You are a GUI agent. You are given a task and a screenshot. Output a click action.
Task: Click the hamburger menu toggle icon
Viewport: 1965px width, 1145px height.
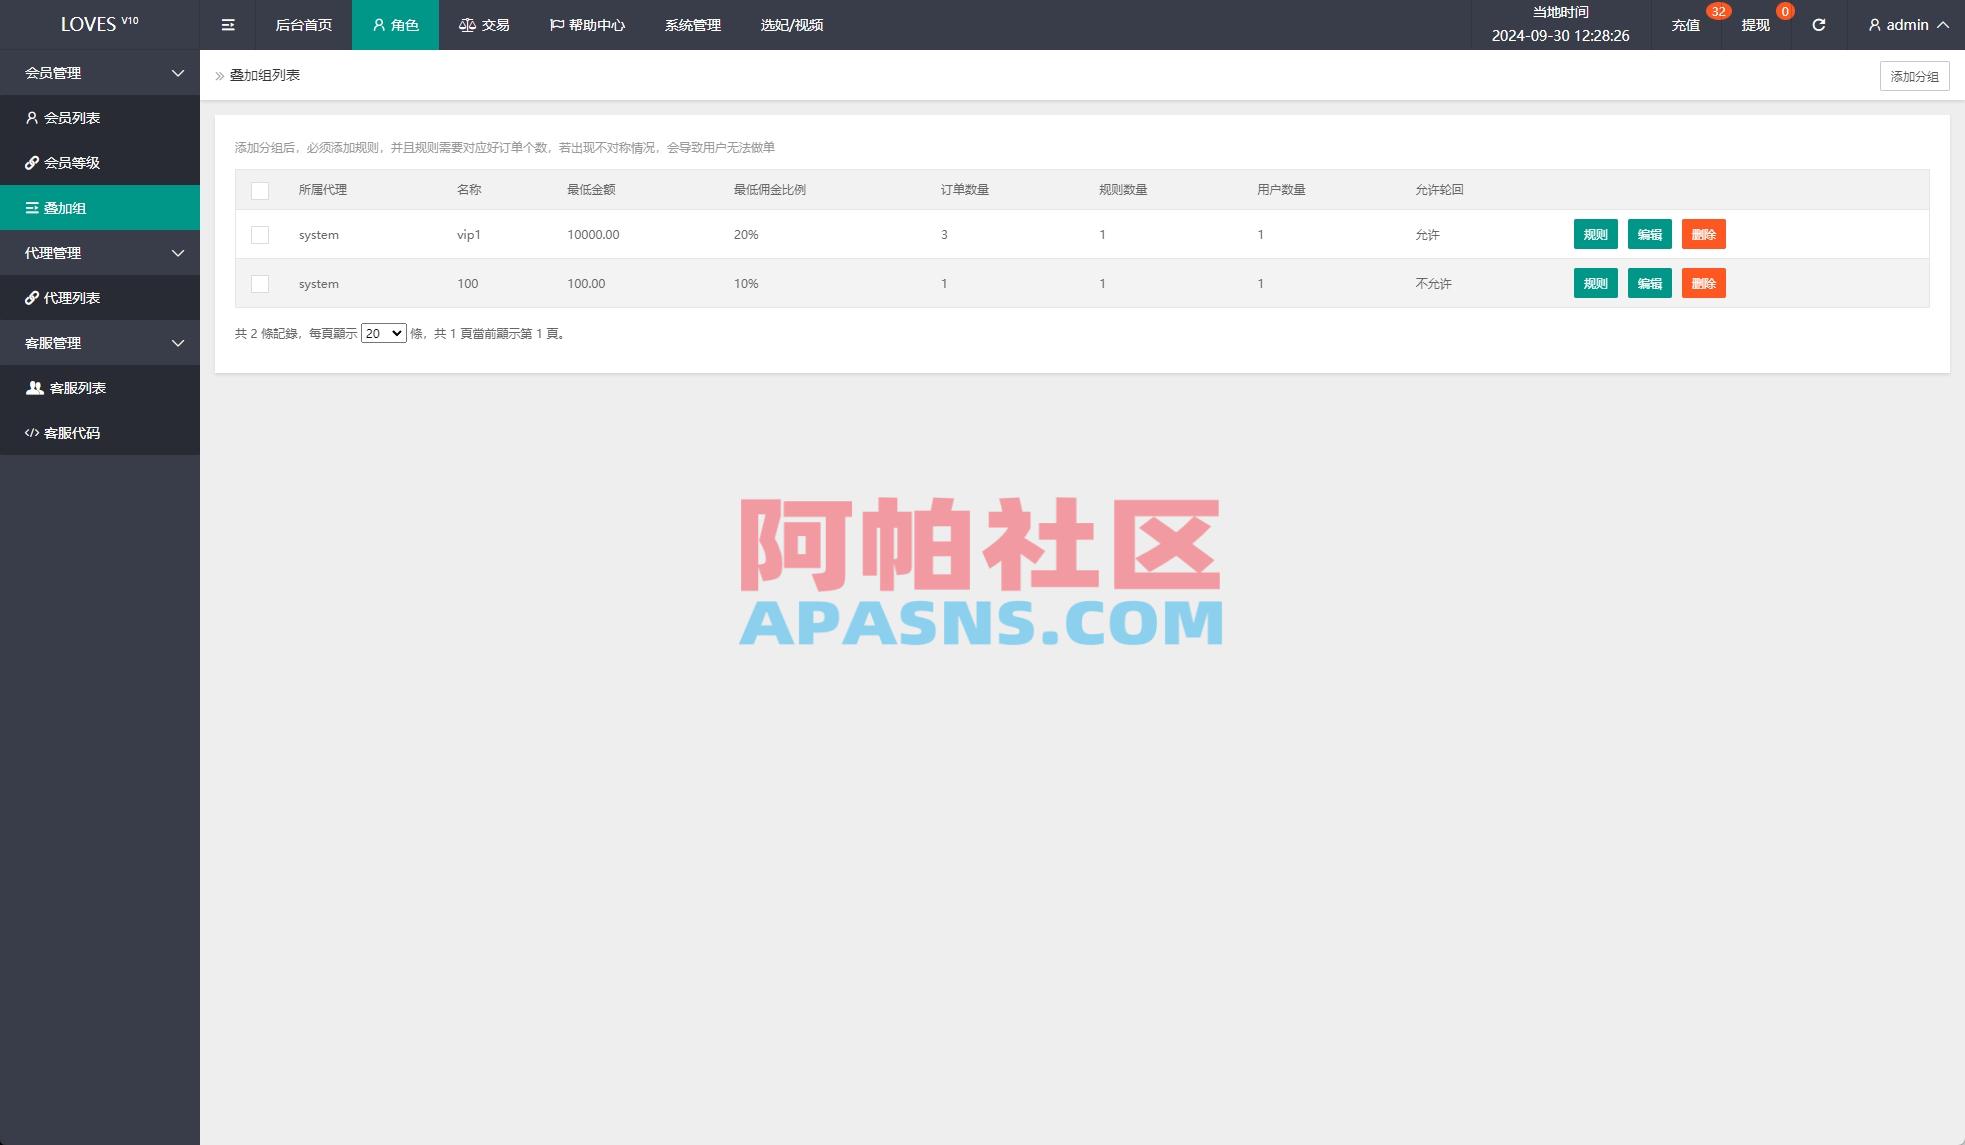(x=227, y=24)
